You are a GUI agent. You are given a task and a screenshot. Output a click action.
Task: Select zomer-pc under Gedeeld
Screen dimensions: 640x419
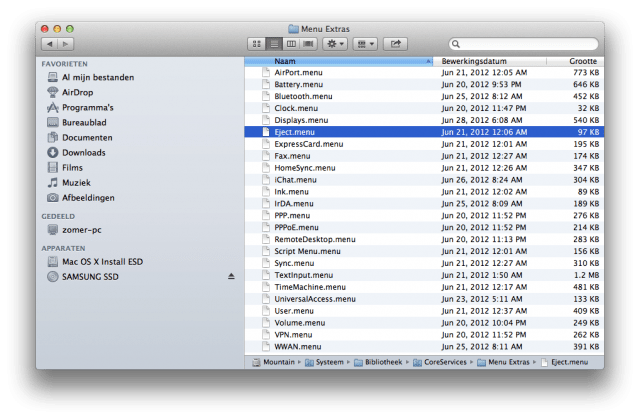tap(84, 228)
